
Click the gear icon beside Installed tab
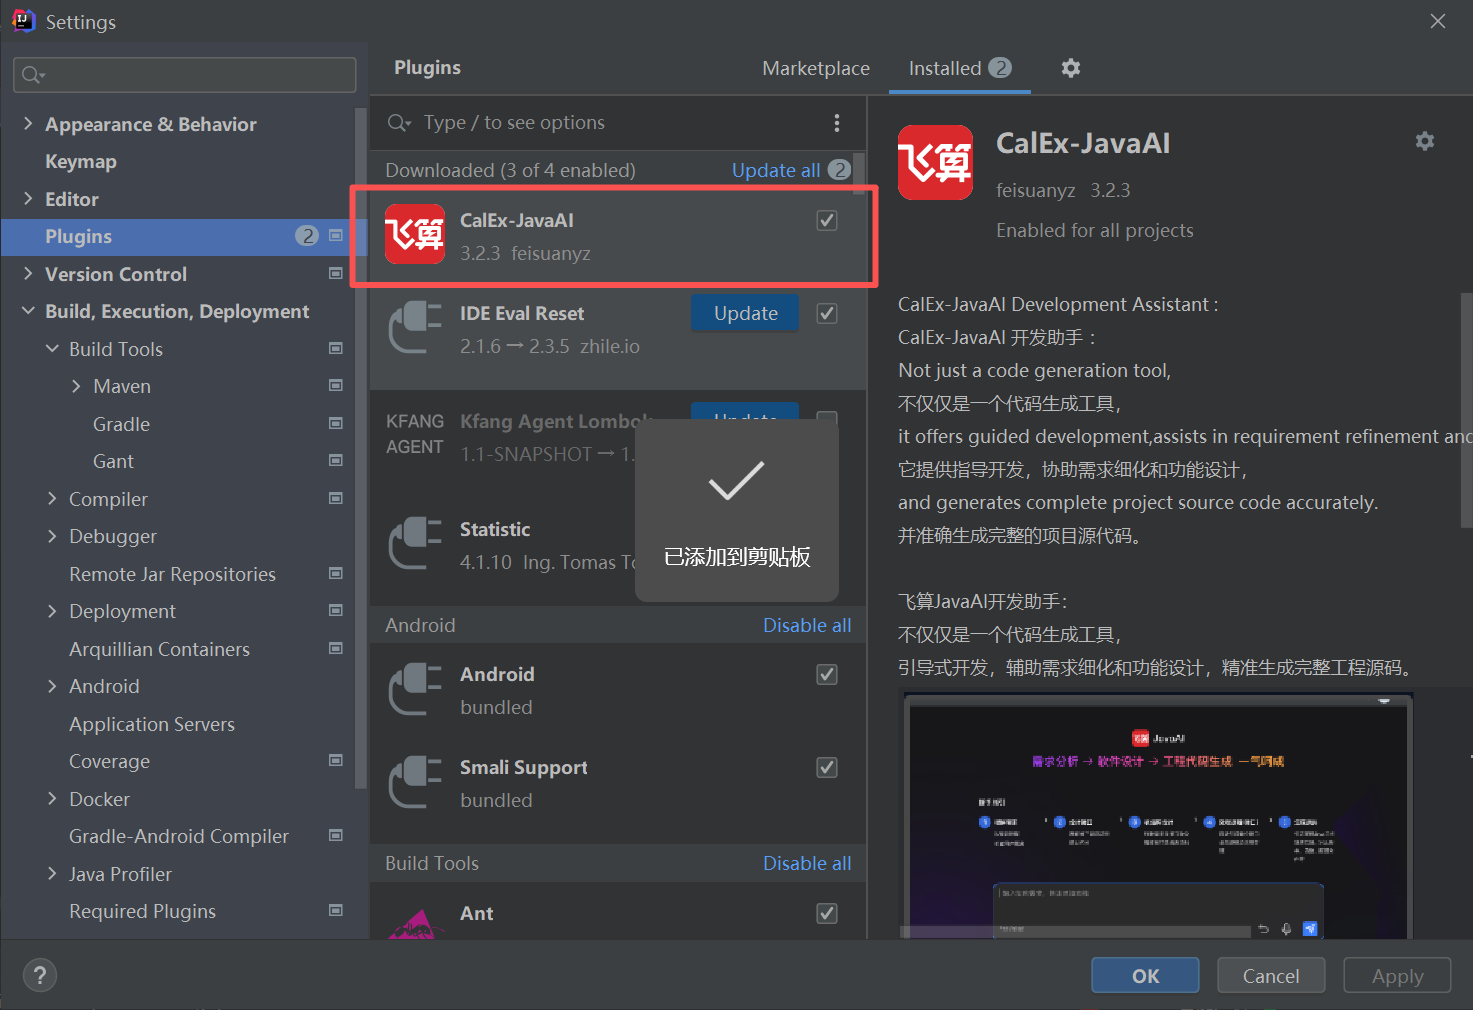click(1070, 68)
